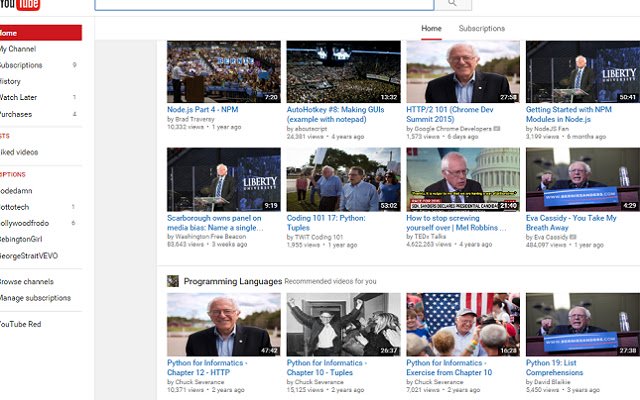The width and height of the screenshot is (640, 400).
Task: Open YouTube Red
Action: click(x=21, y=324)
